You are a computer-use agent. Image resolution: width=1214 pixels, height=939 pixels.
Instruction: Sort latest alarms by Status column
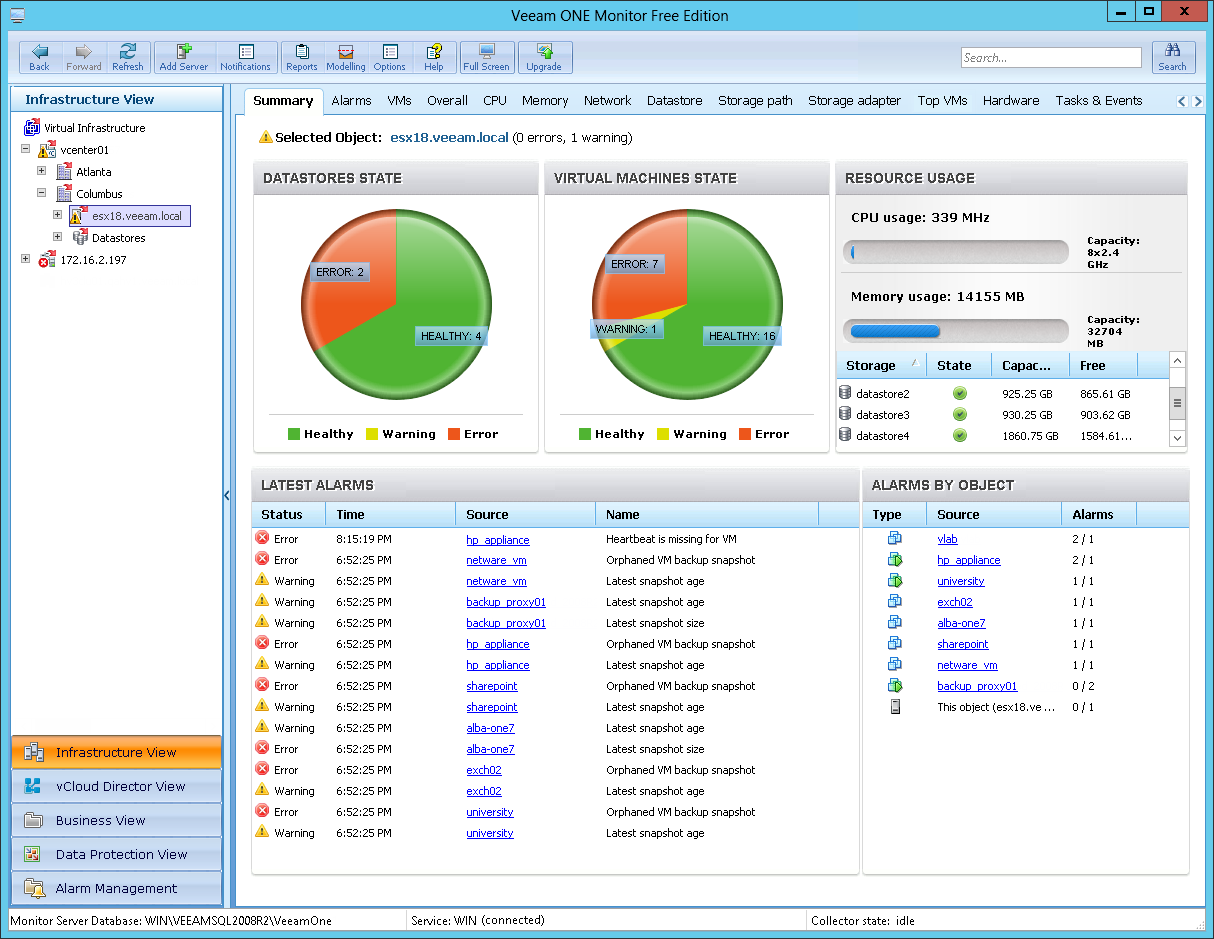click(x=289, y=515)
